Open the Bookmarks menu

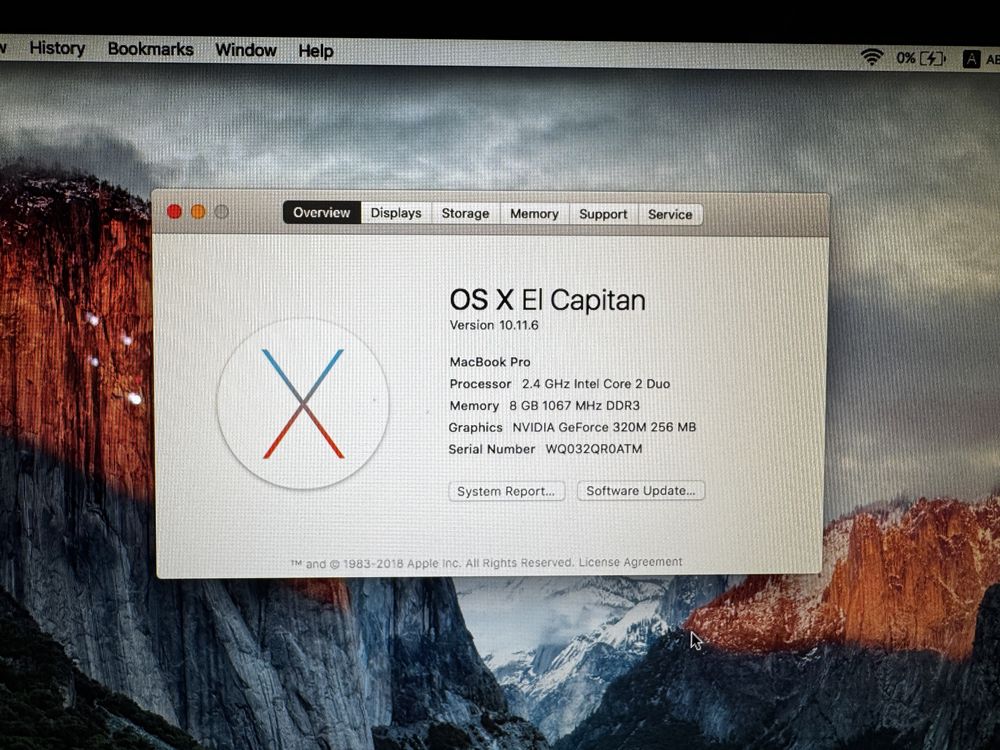coord(151,49)
